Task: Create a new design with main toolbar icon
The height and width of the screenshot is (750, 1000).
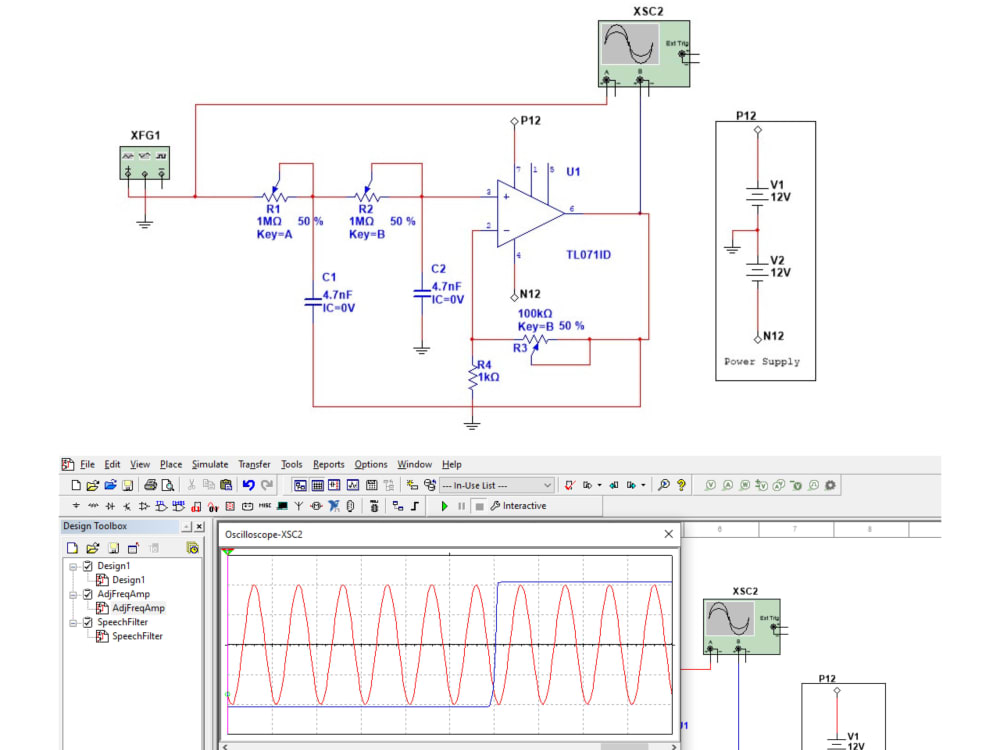Action: point(76,485)
